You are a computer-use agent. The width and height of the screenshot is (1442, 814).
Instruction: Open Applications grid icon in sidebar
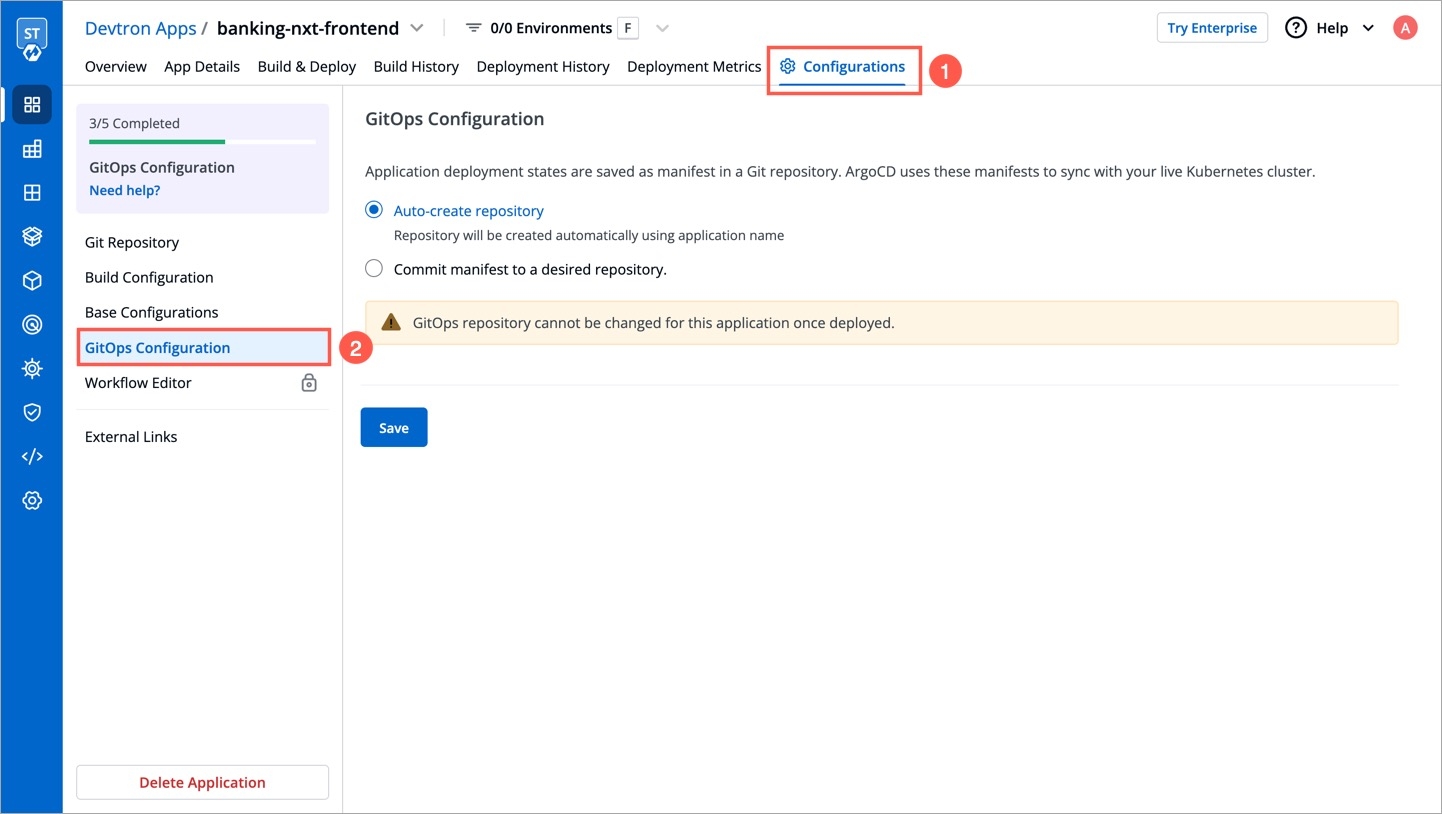click(32, 105)
